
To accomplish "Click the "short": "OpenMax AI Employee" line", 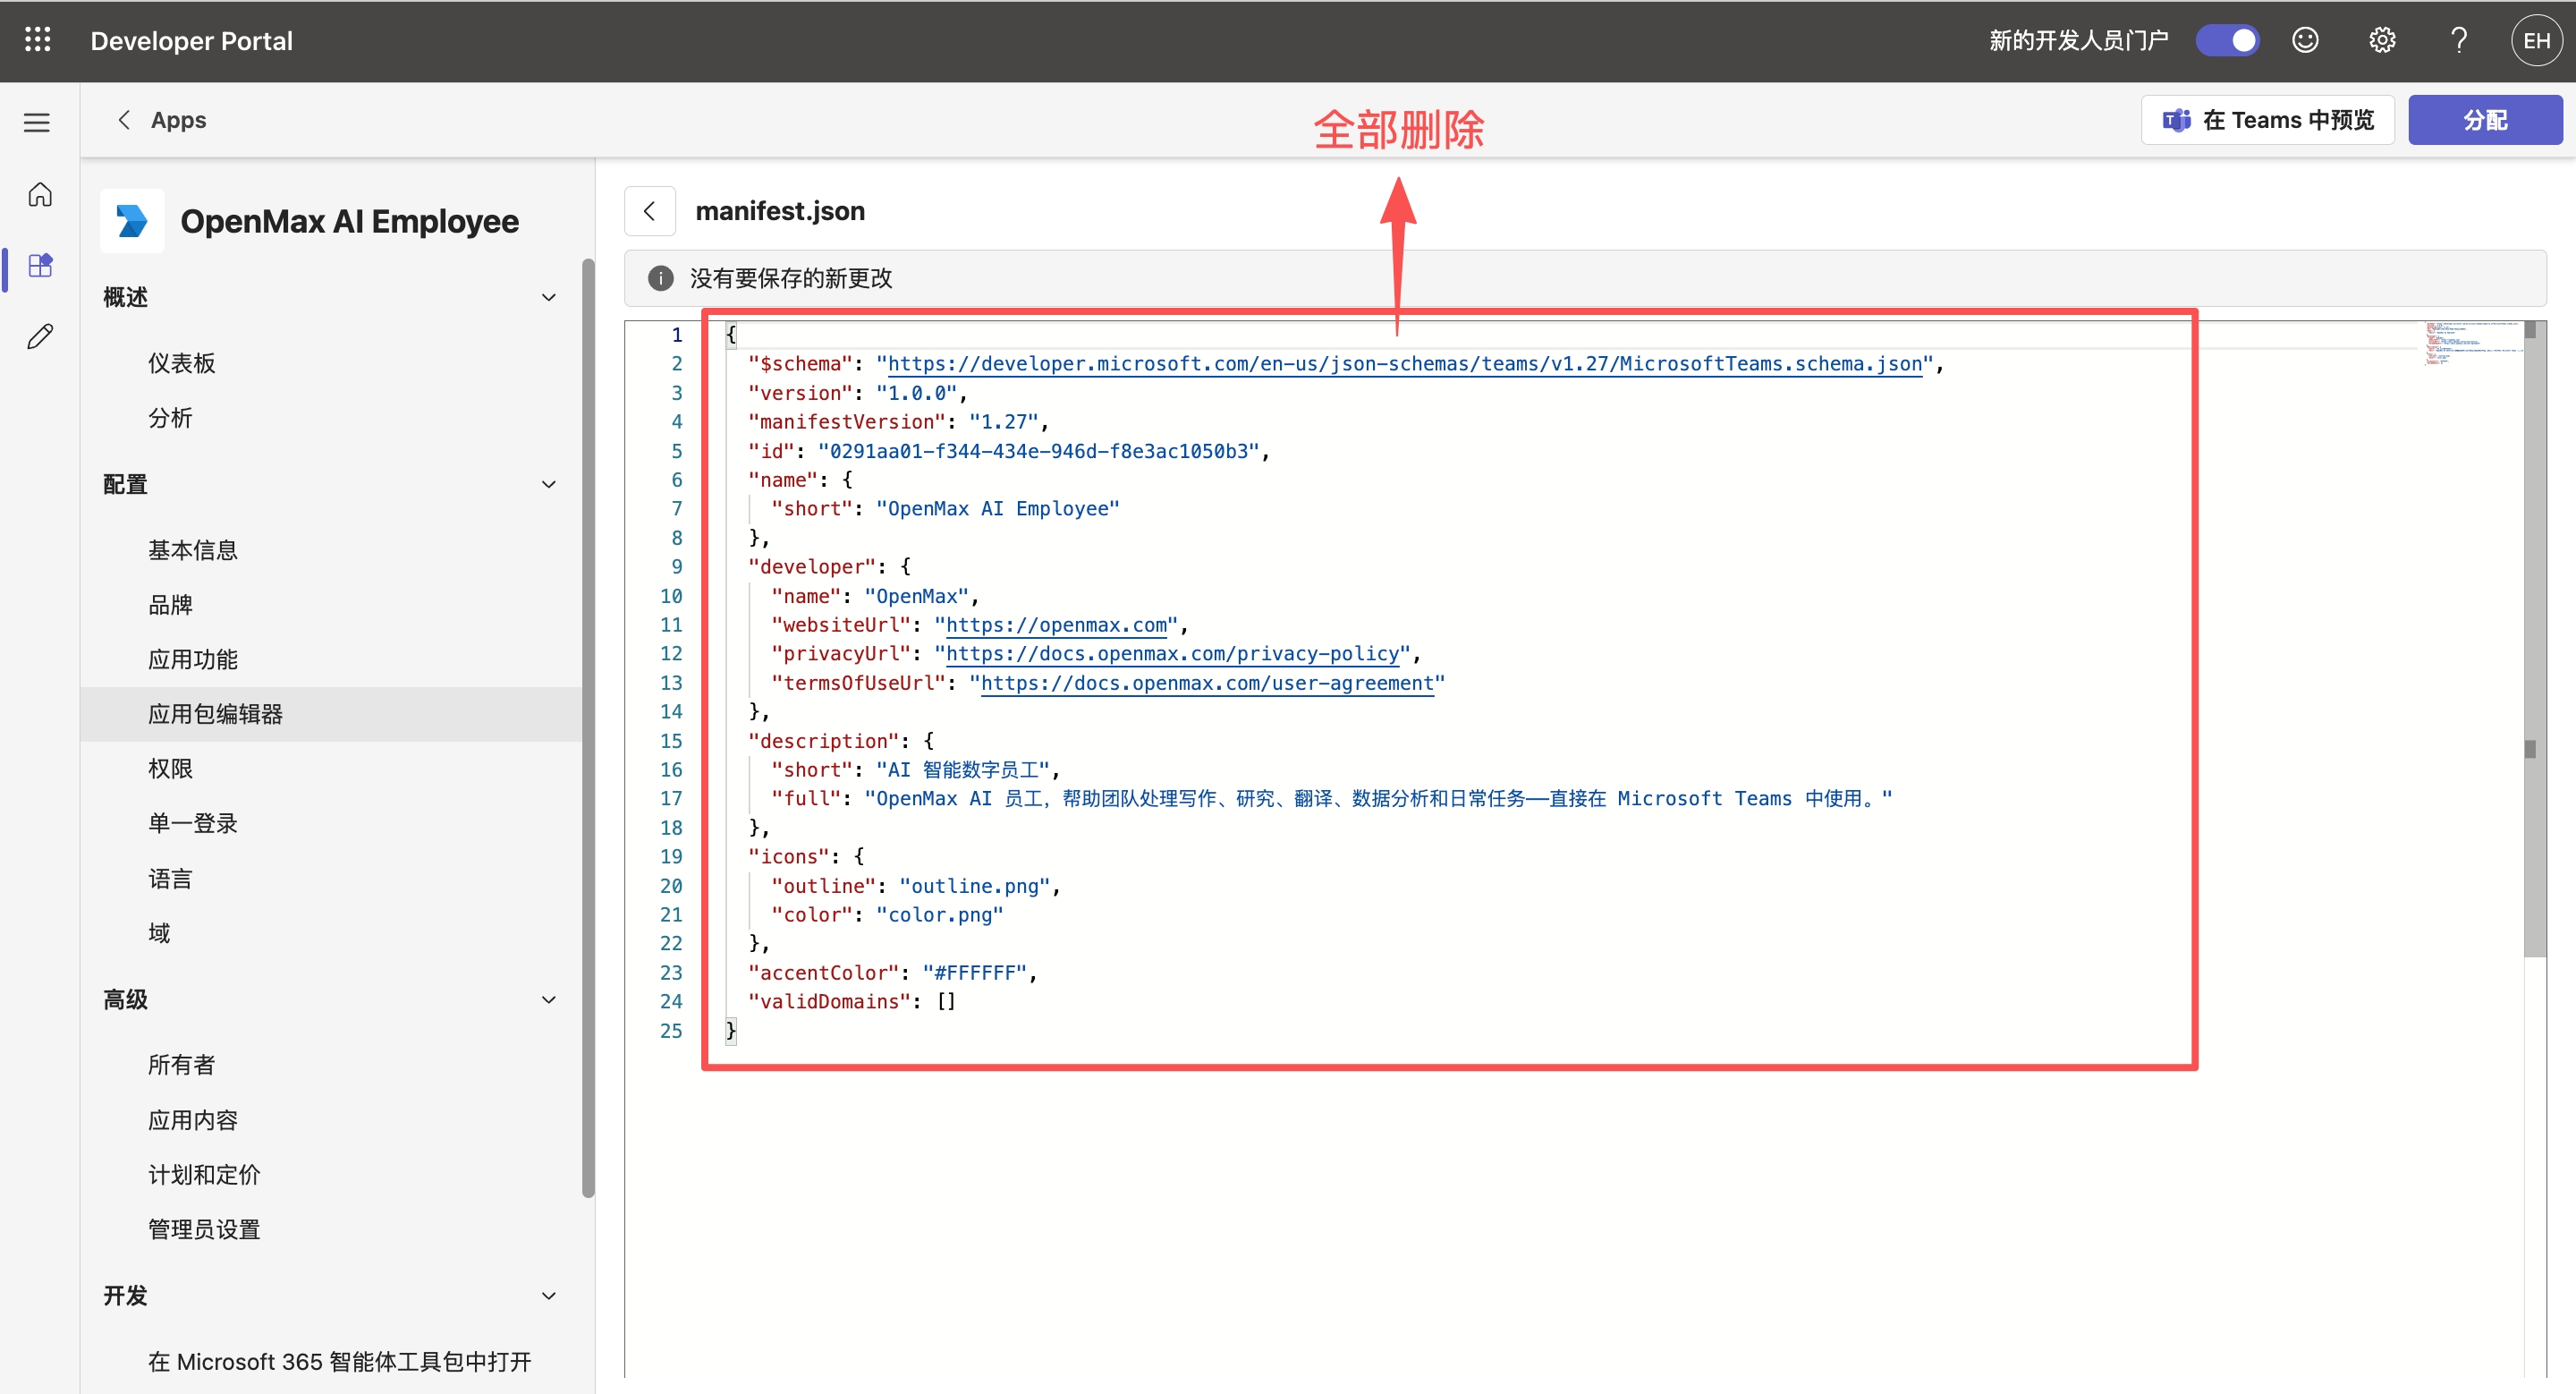I will tap(945, 509).
